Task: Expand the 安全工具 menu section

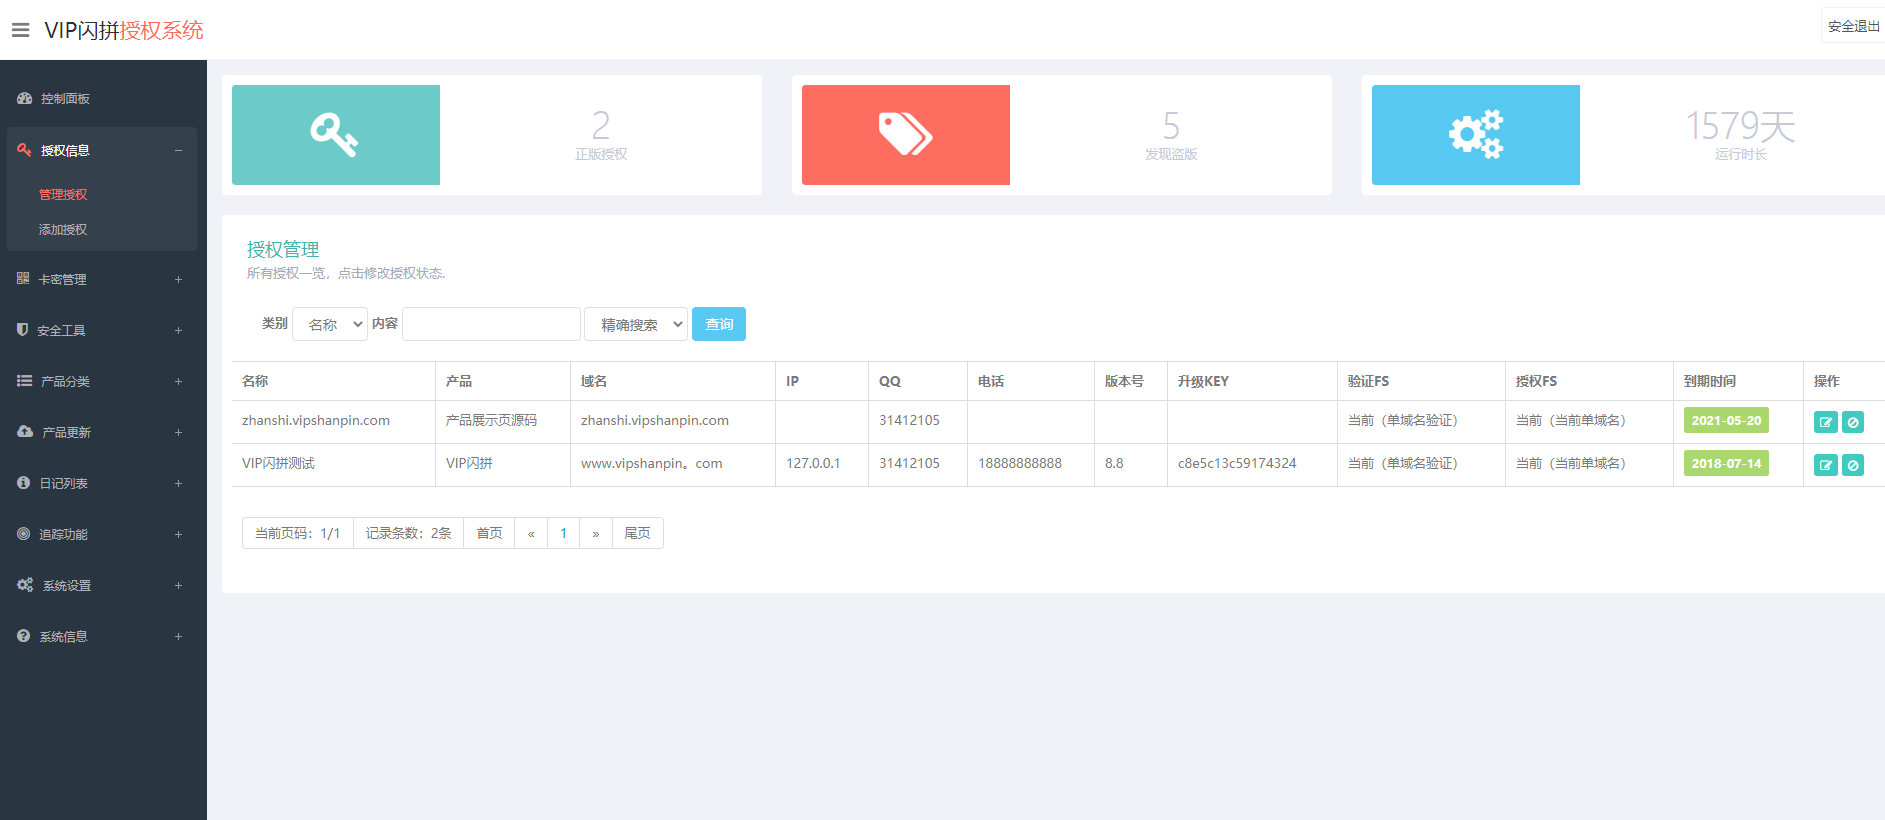Action: click(178, 330)
